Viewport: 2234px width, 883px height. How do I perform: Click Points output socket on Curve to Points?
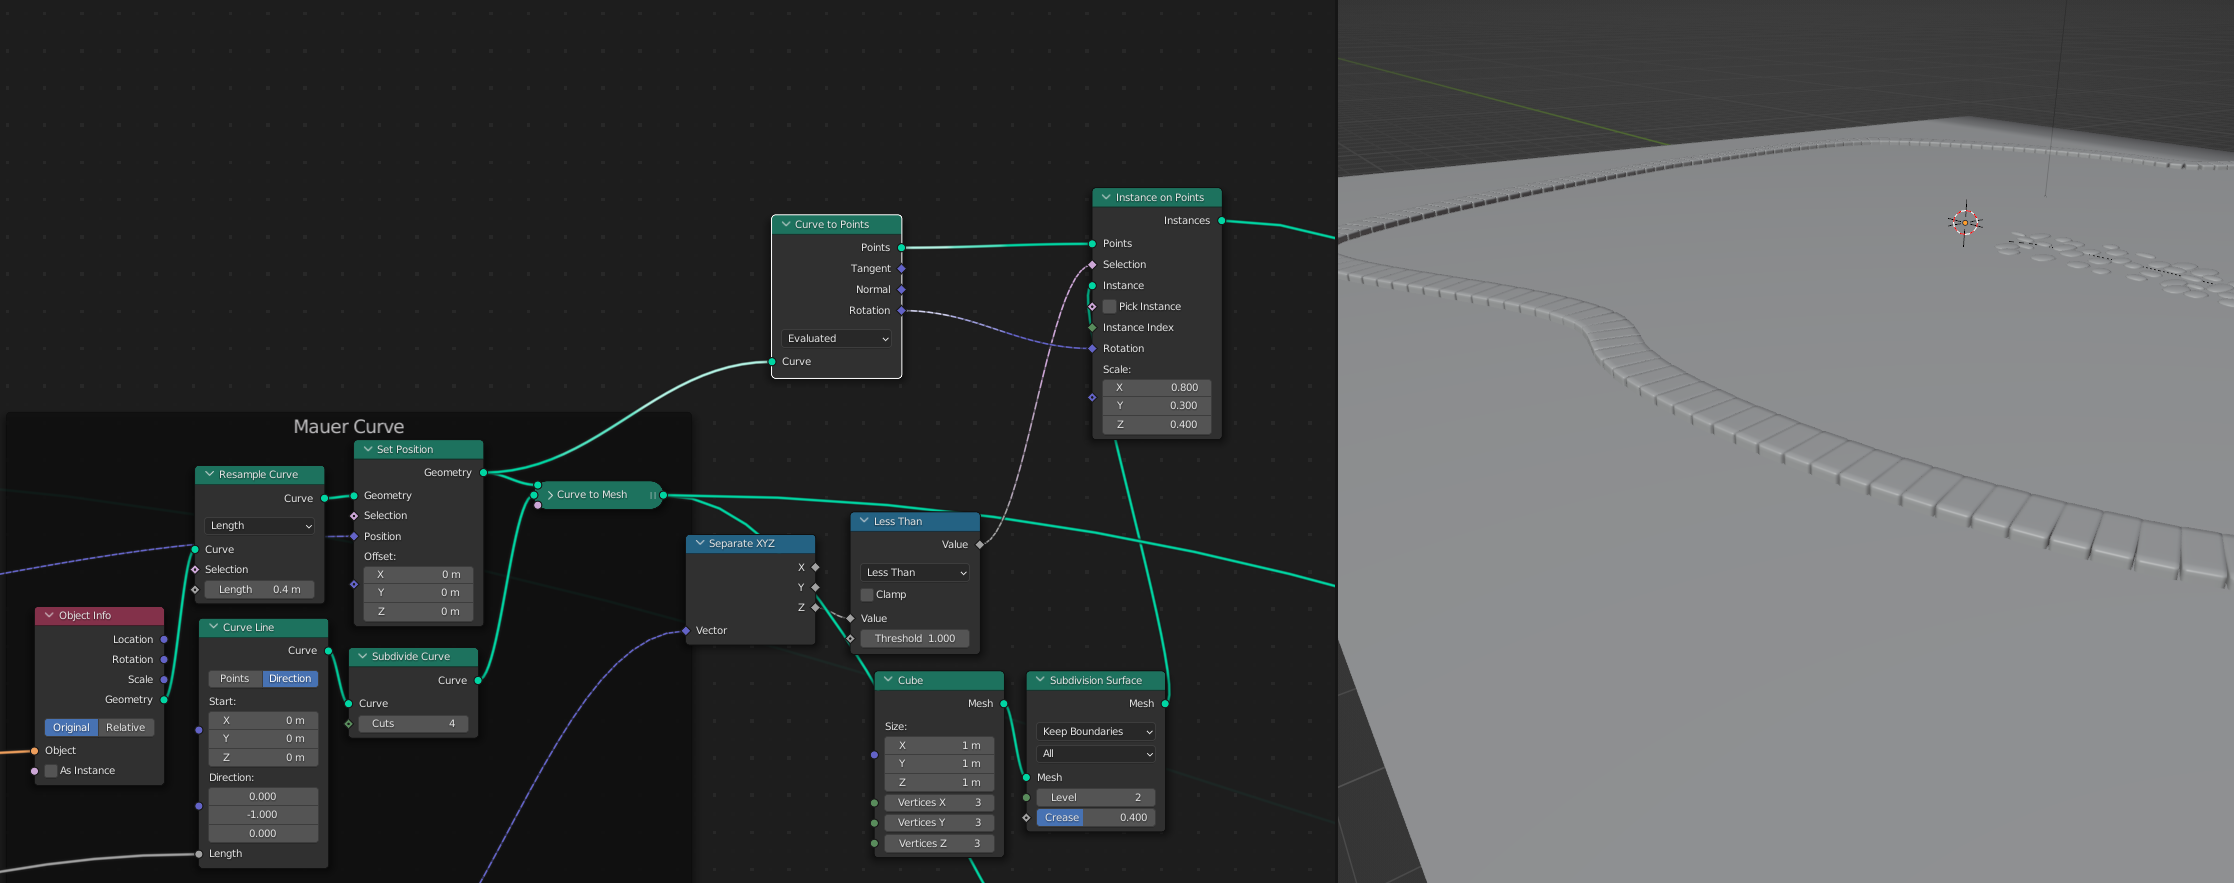point(901,247)
